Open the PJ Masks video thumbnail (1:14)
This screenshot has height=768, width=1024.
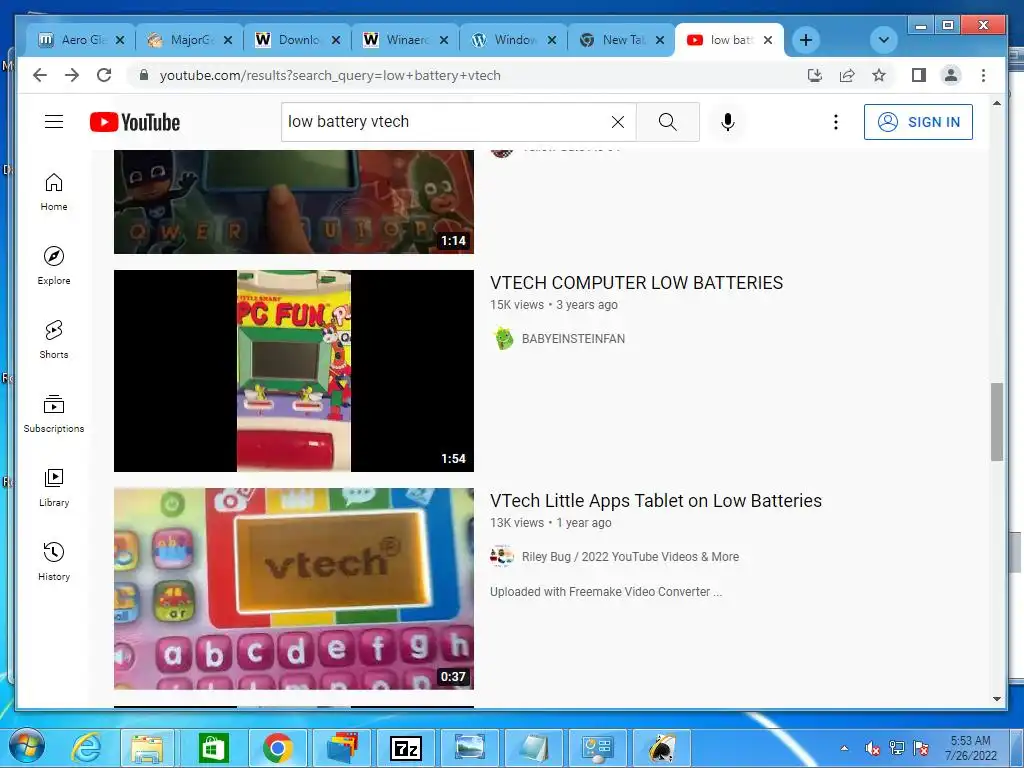(x=294, y=202)
